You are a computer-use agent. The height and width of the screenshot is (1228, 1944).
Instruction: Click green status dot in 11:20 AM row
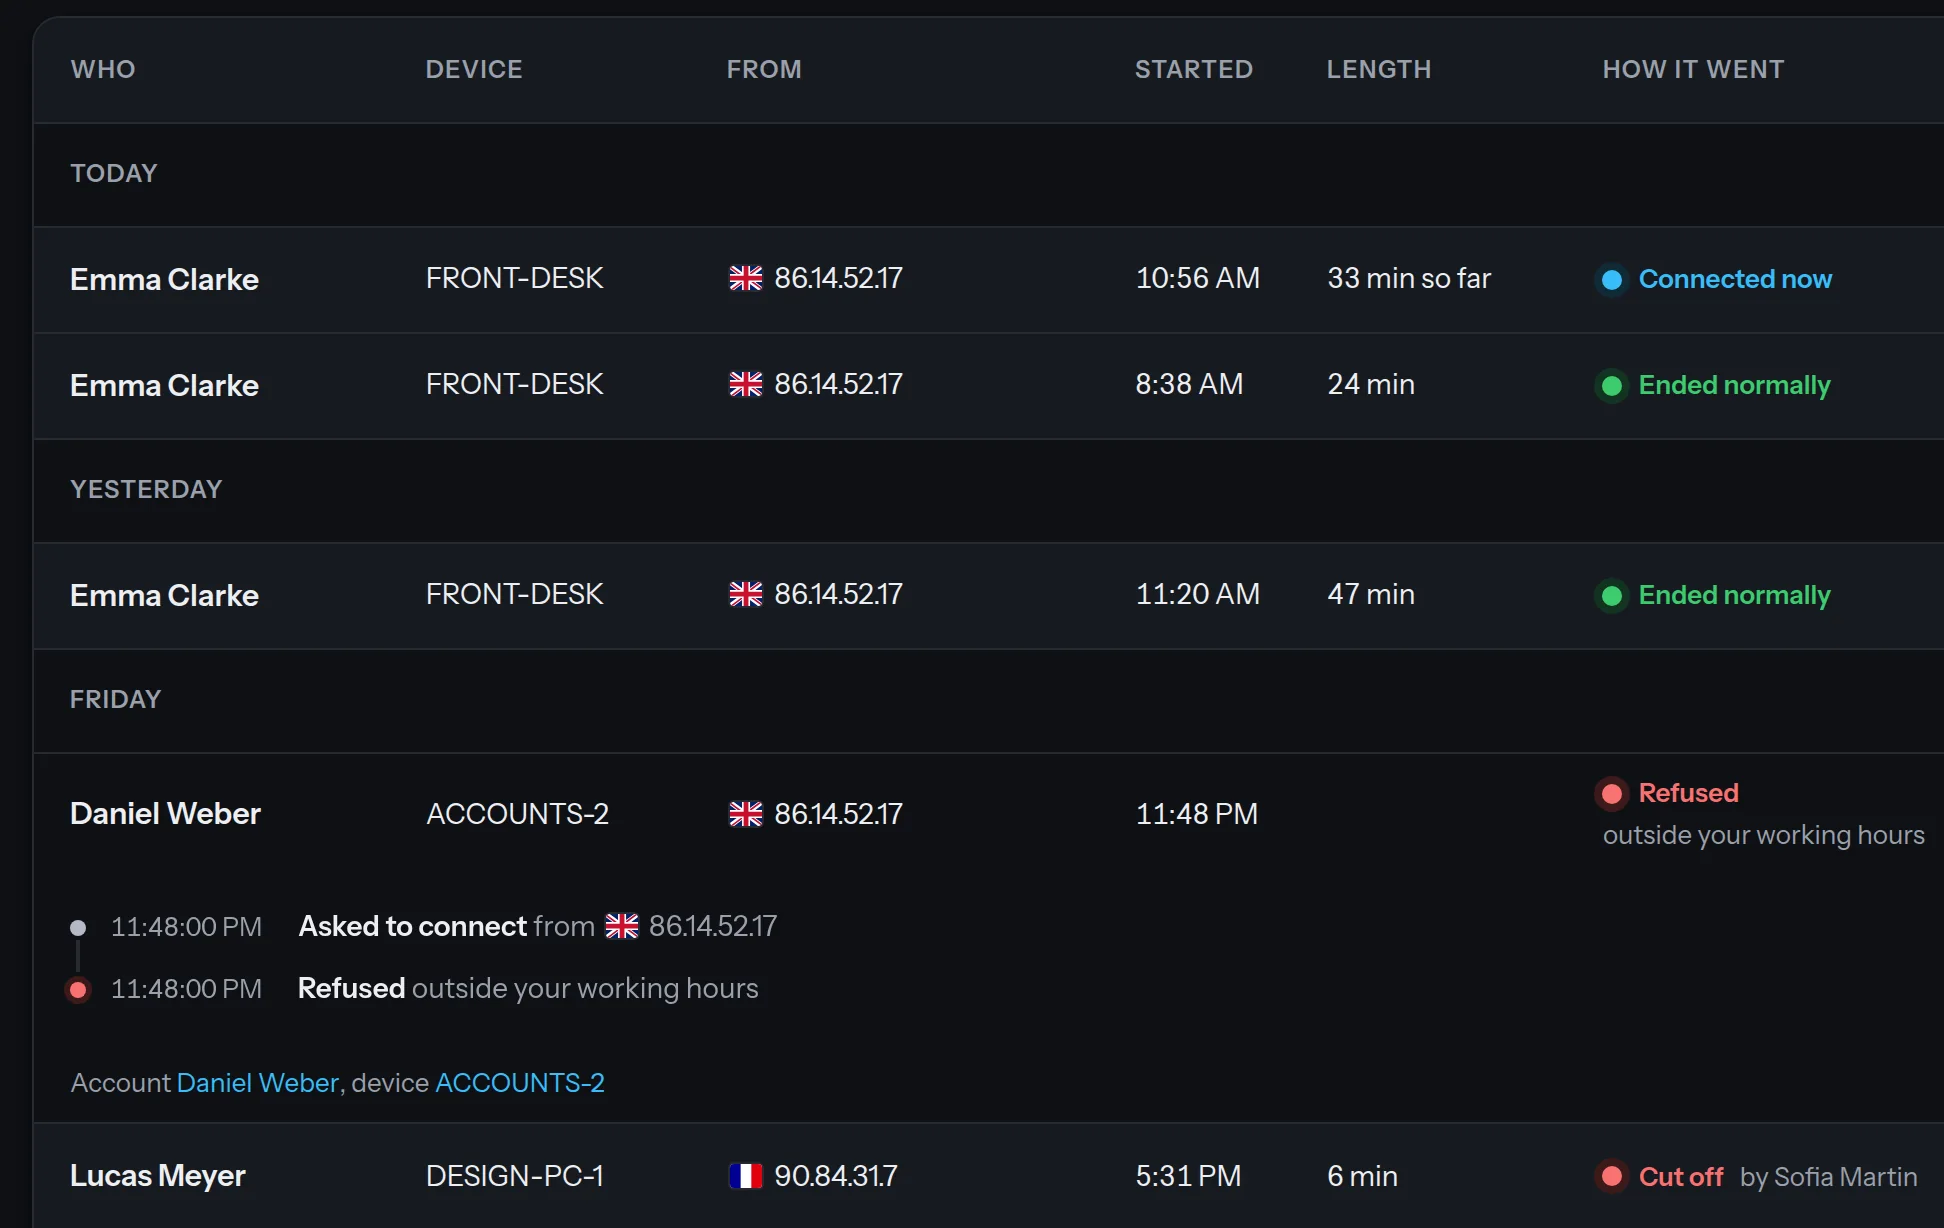[x=1611, y=595]
